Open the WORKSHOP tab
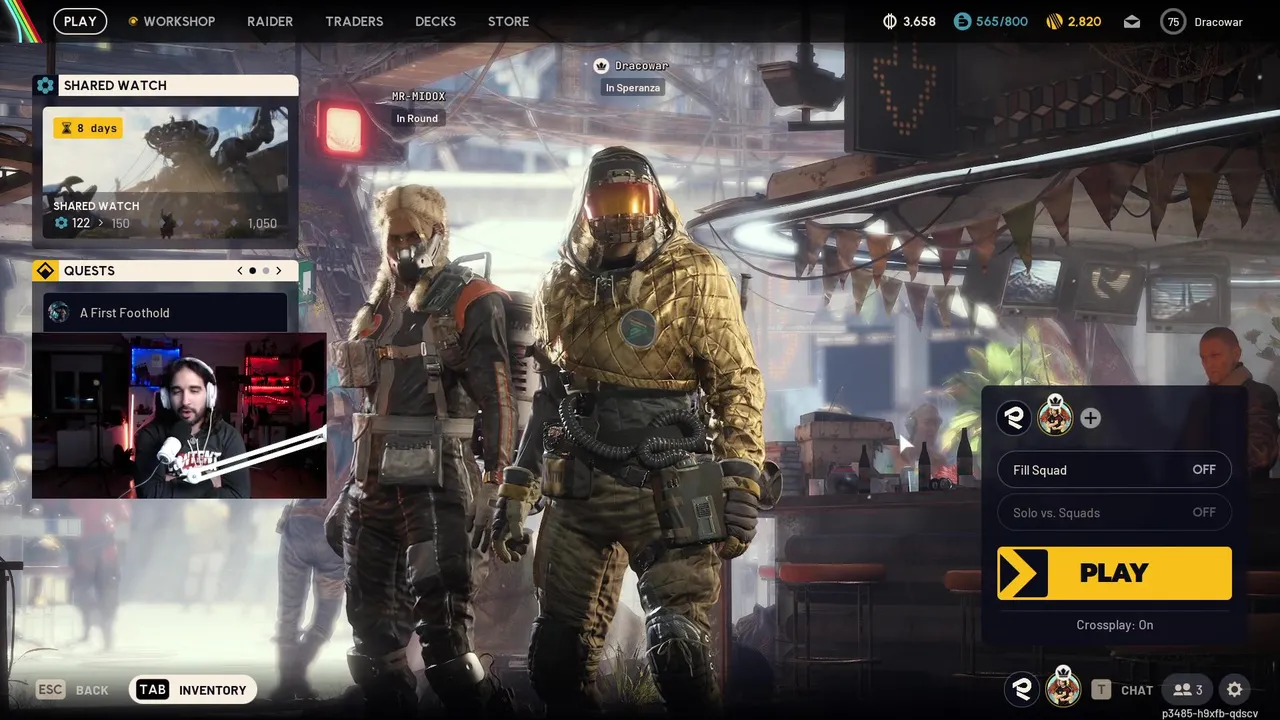 [x=172, y=21]
